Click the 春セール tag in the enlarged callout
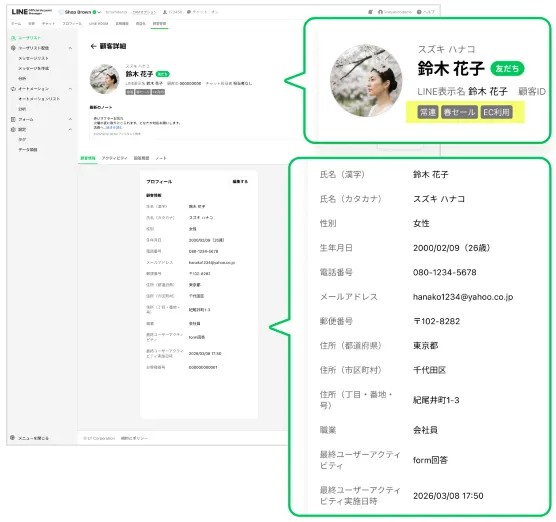The height and width of the screenshot is (522, 556). pyautogui.click(x=459, y=112)
